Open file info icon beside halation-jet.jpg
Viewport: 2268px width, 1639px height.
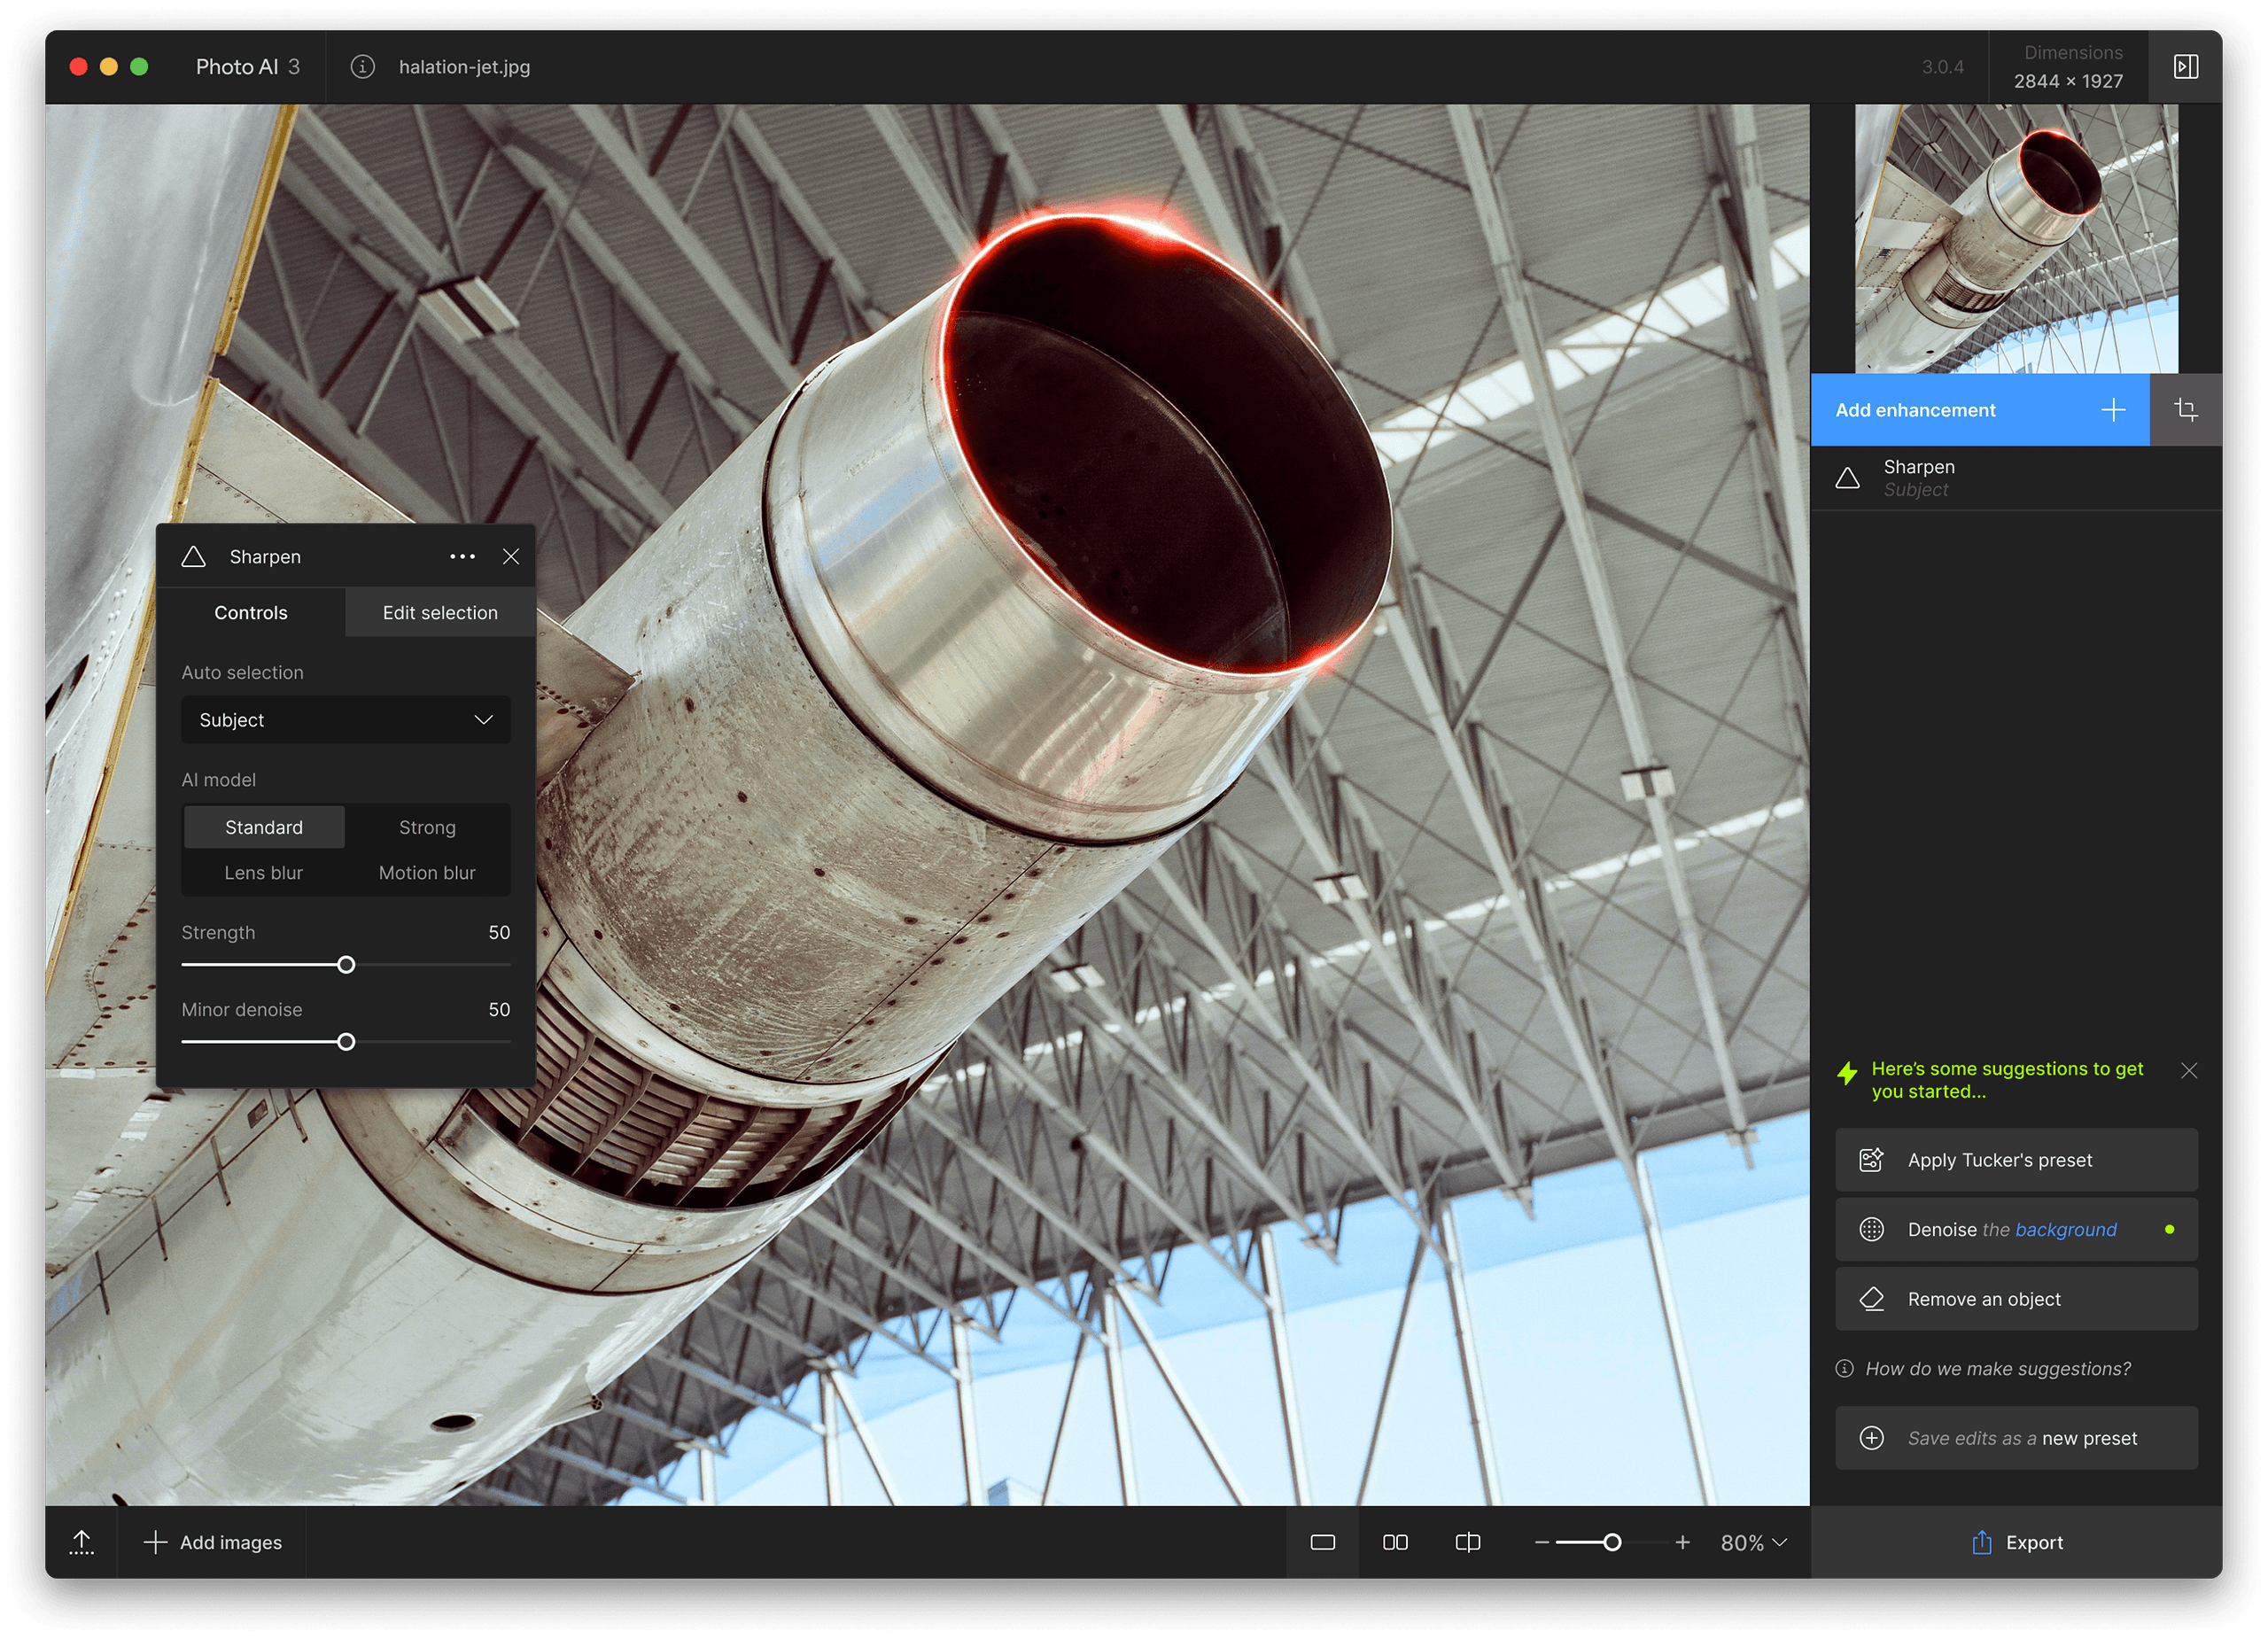pyautogui.click(x=362, y=66)
